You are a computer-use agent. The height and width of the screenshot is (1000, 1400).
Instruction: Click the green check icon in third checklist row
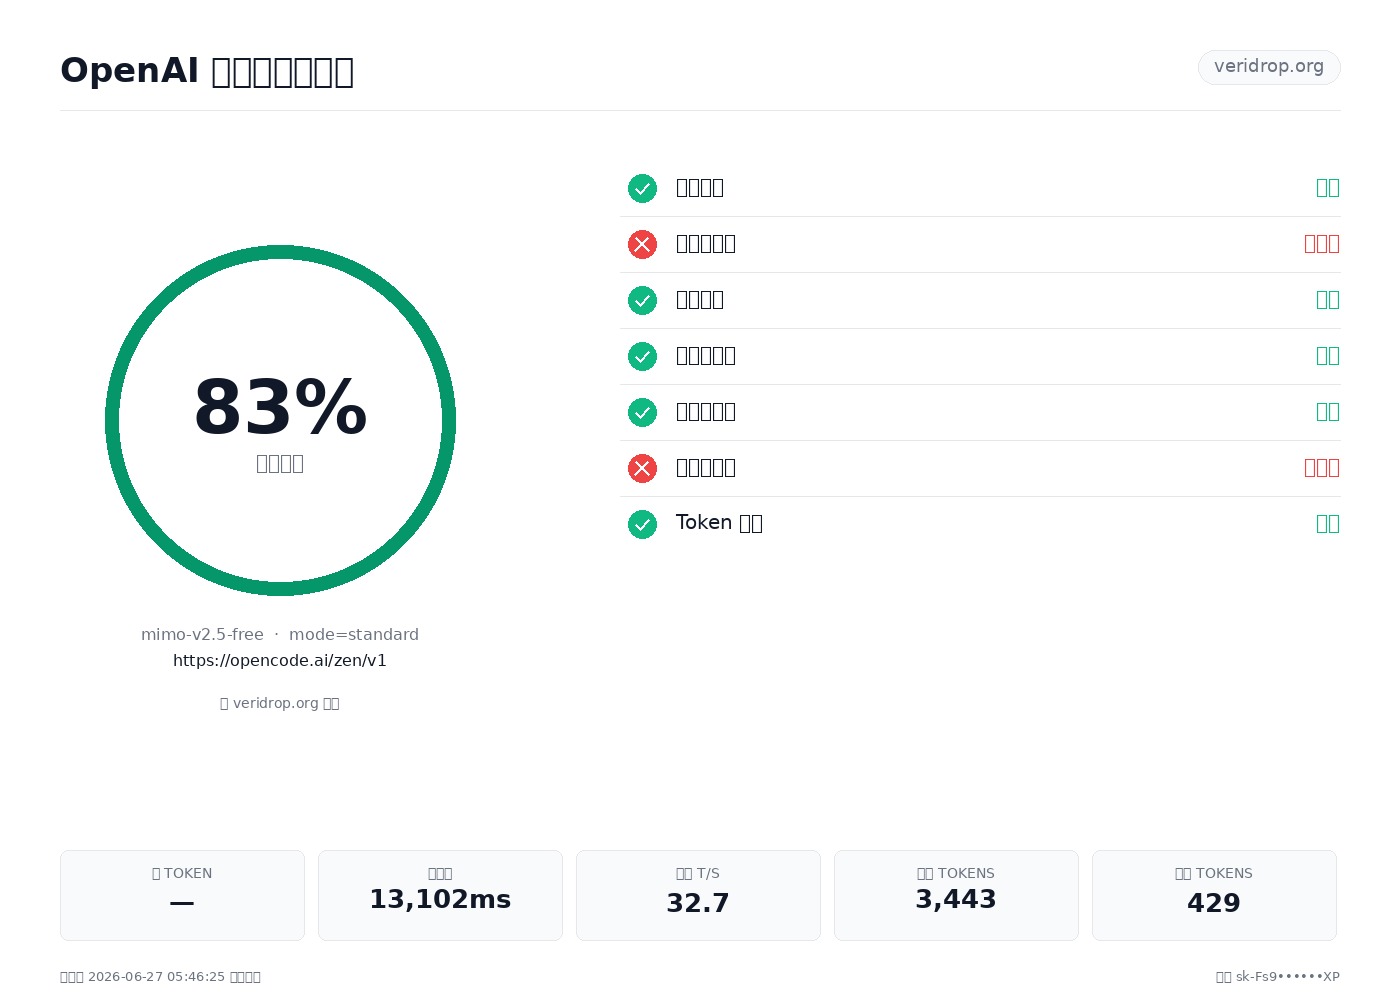click(x=642, y=300)
